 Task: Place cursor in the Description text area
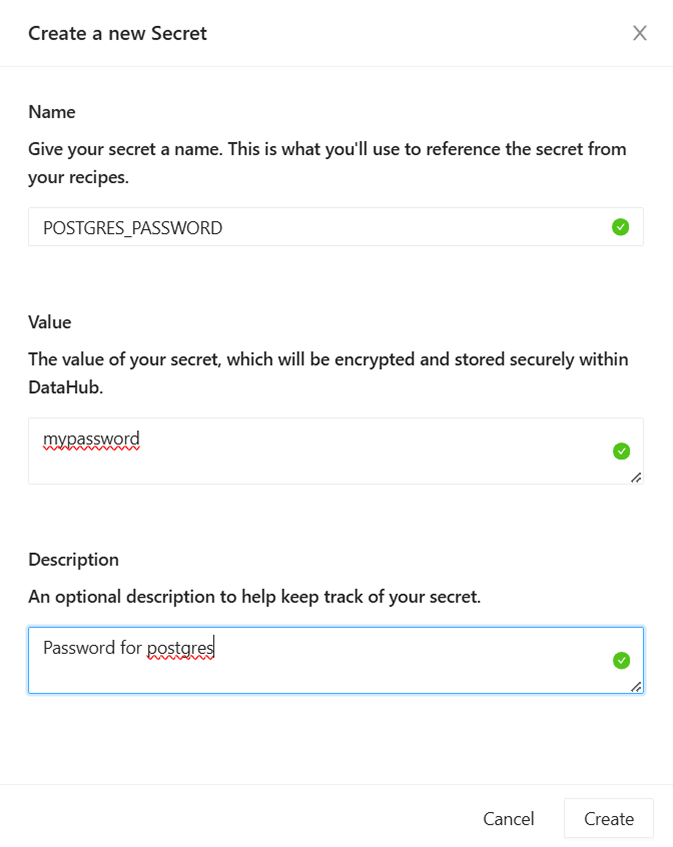[320, 668]
